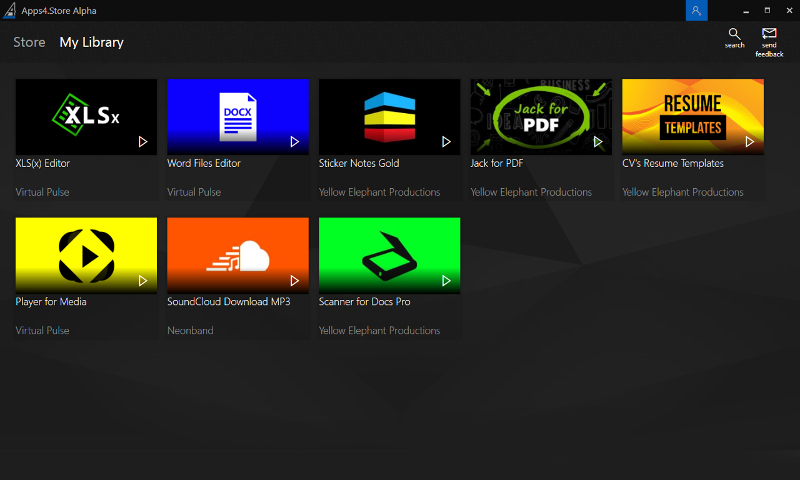Click Yellow Elephant Productions under Jack for PDF

531,192
